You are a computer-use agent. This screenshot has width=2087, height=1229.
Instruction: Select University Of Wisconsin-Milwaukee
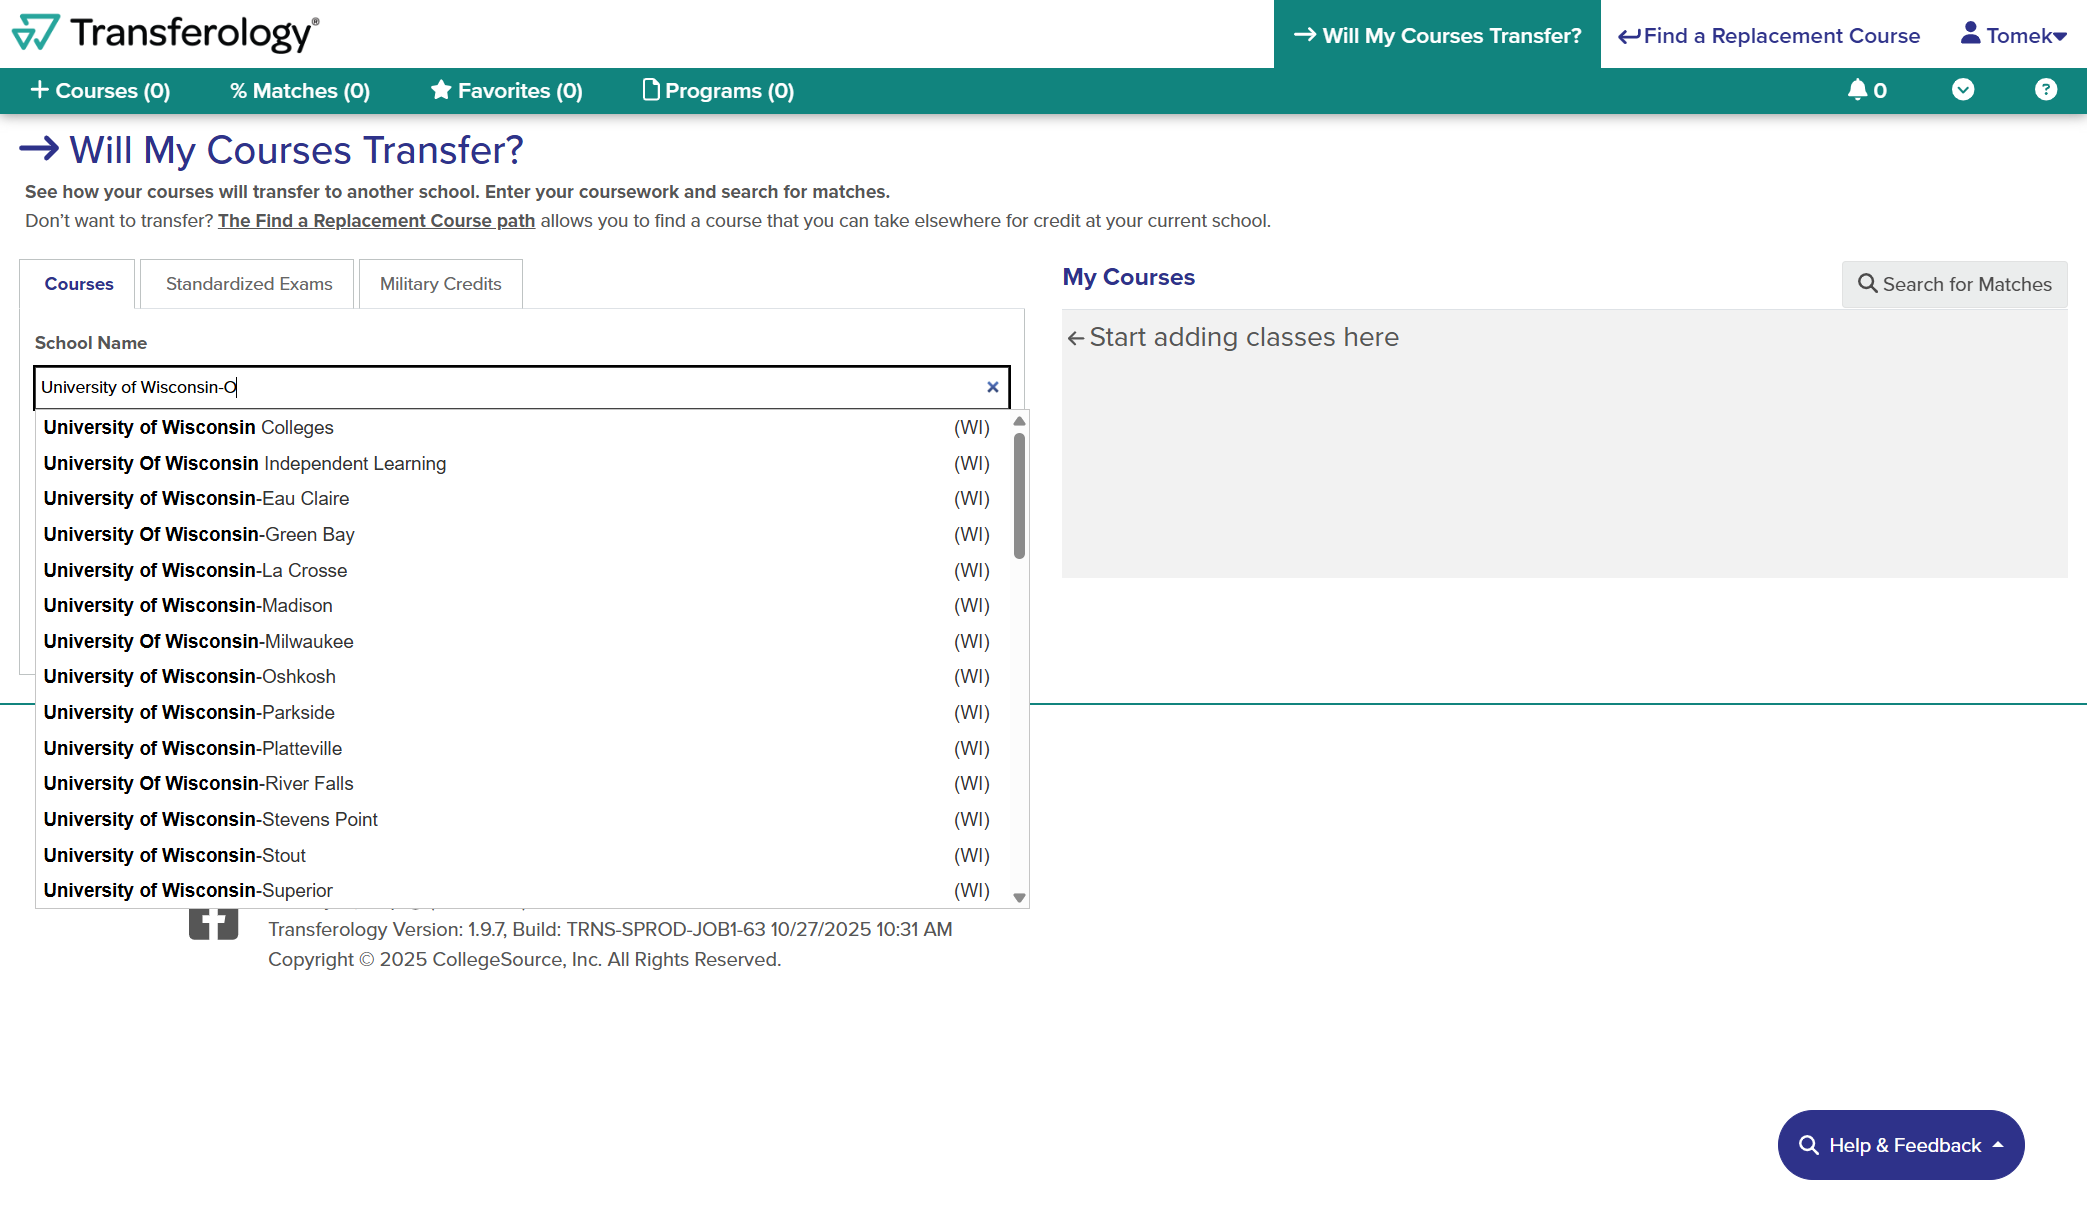click(522, 642)
